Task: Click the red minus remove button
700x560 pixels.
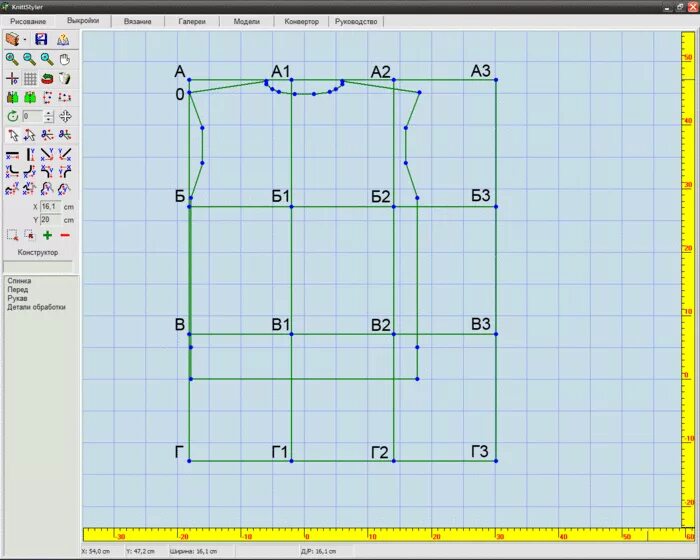Action: pyautogui.click(x=65, y=235)
